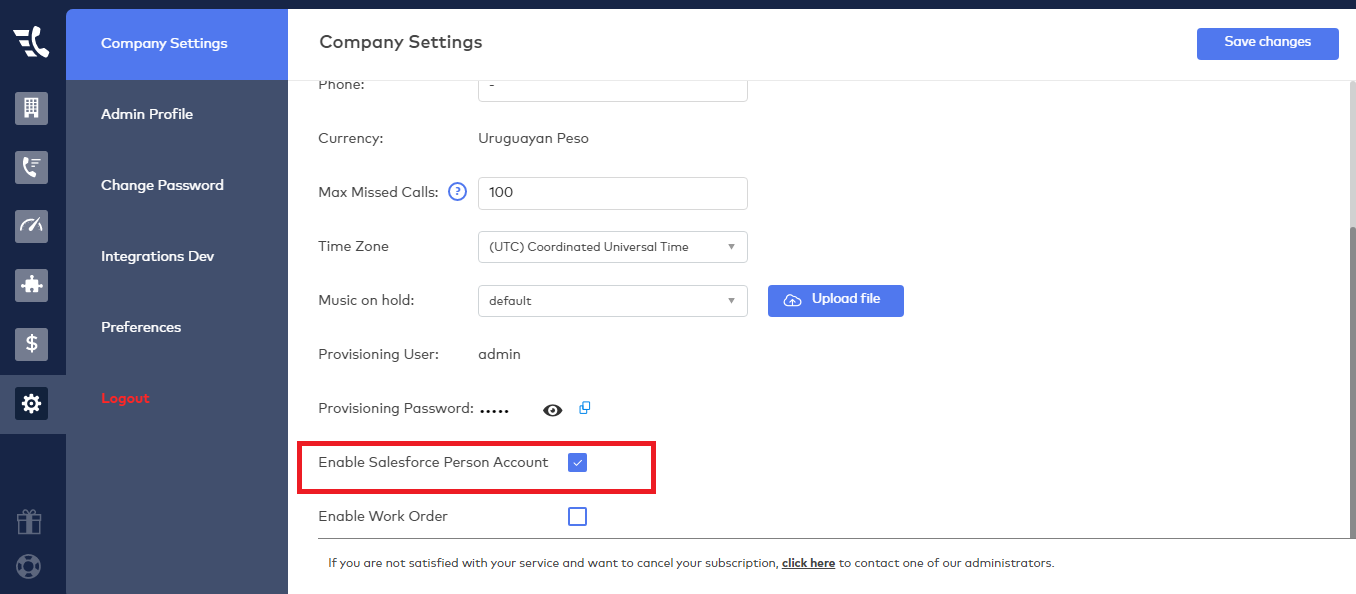Open the Admin Profile menu item
This screenshot has width=1356, height=594.
147,114
